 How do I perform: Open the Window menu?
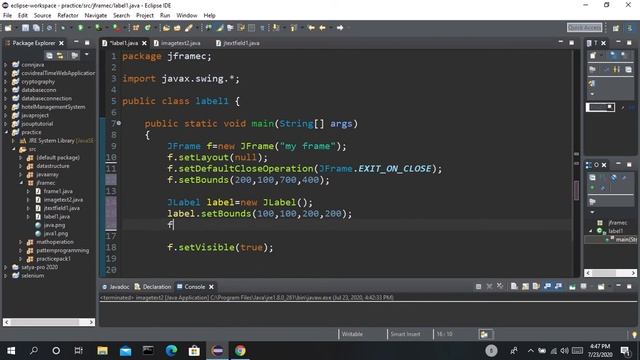(x=187, y=16)
